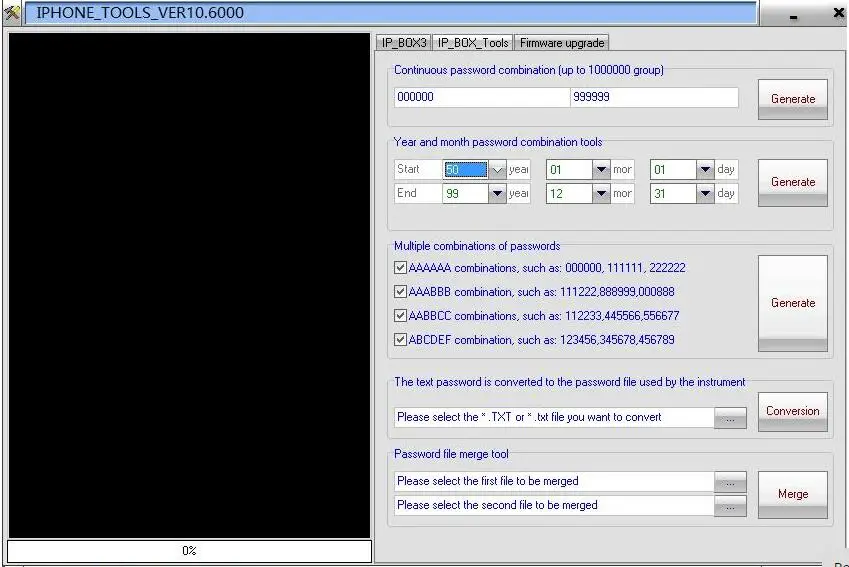Generate multiple combinations of passwords
The image size is (849, 567).
coord(793,303)
